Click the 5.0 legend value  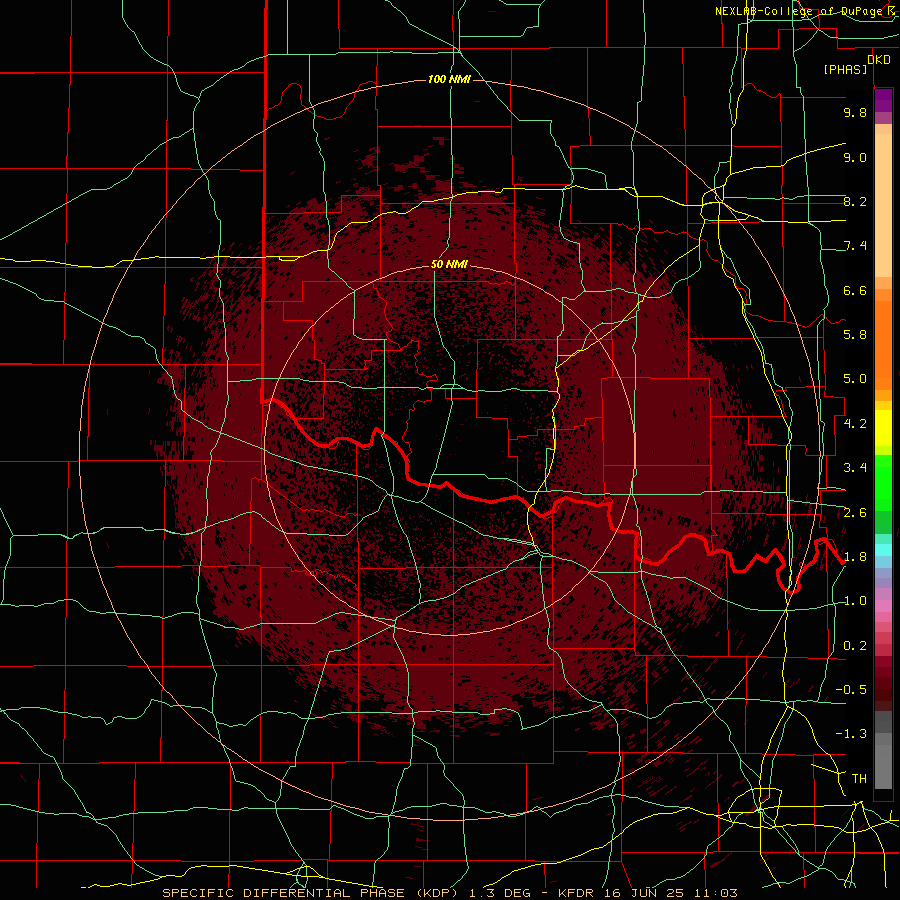pos(855,379)
